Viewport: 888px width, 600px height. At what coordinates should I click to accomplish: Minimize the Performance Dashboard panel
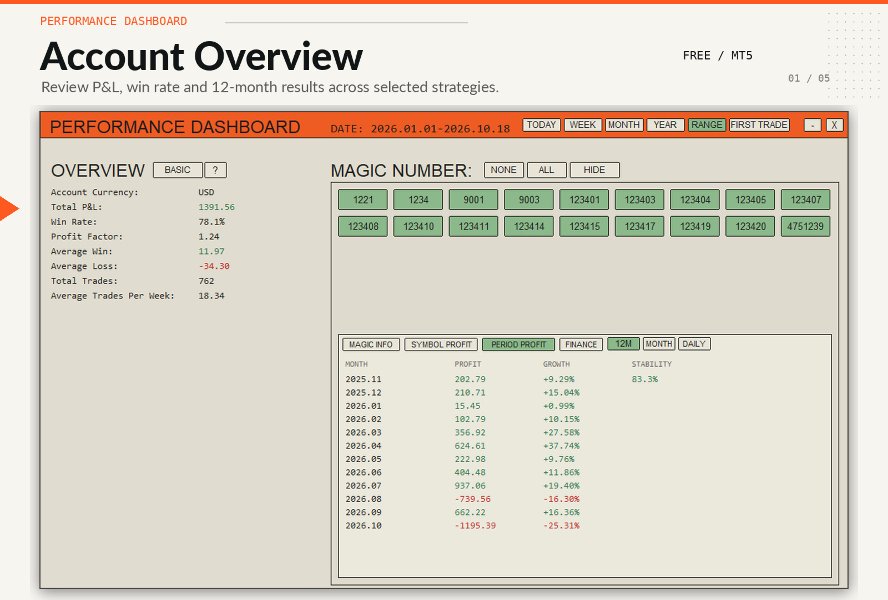[813, 125]
